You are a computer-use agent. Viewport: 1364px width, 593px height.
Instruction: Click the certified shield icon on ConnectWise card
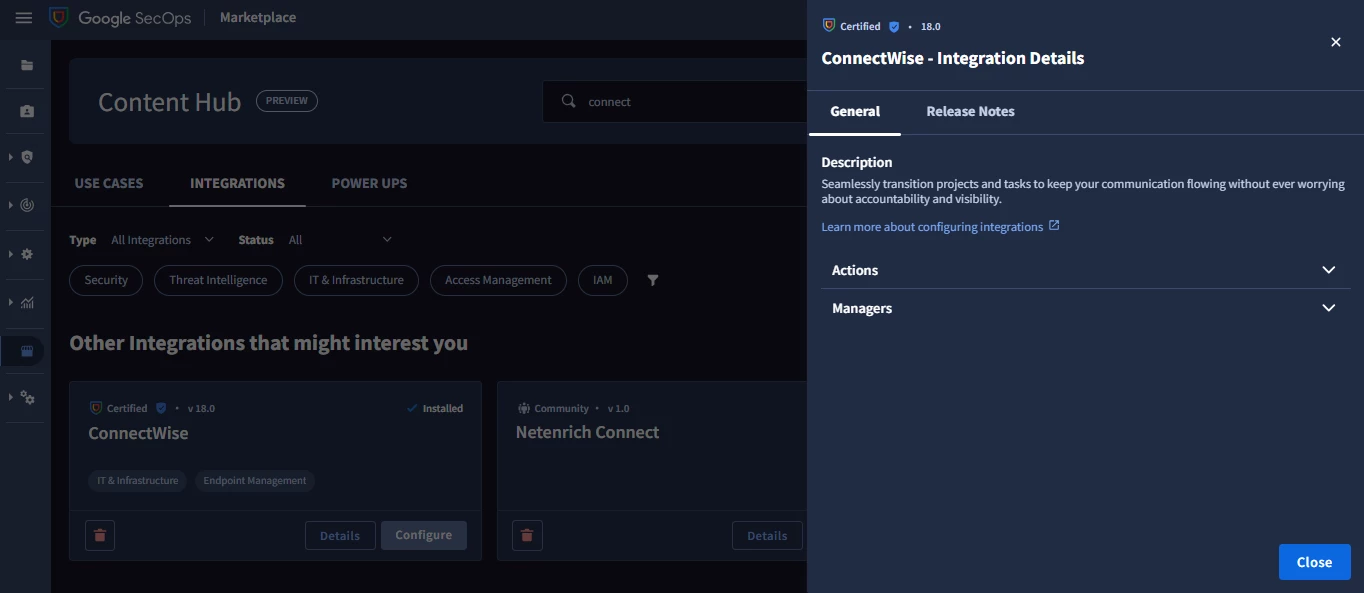point(96,408)
